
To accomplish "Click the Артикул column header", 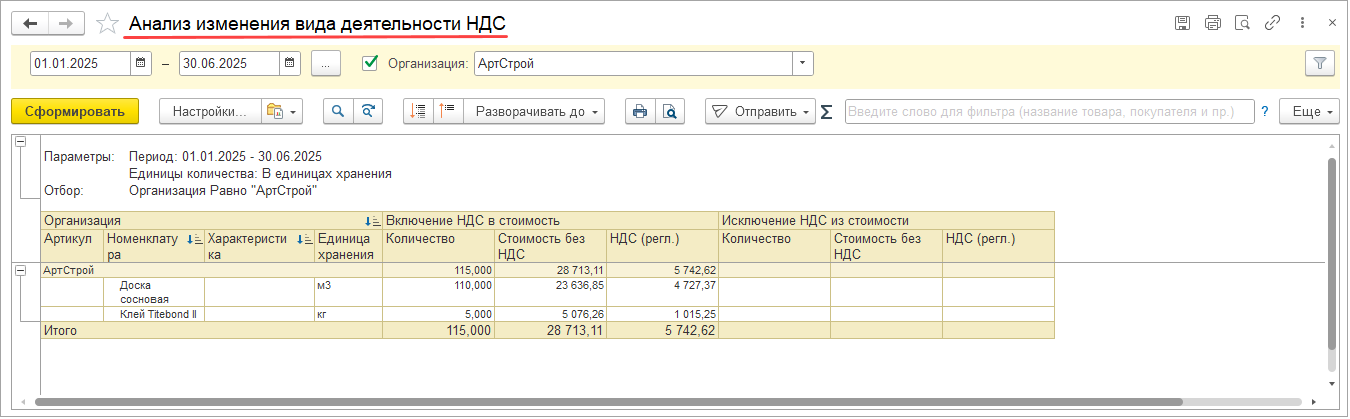I will pyautogui.click(x=72, y=246).
